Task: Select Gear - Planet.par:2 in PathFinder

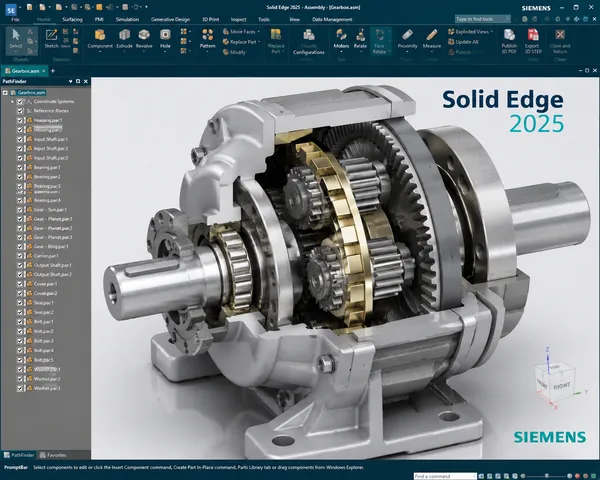Action: point(53,228)
